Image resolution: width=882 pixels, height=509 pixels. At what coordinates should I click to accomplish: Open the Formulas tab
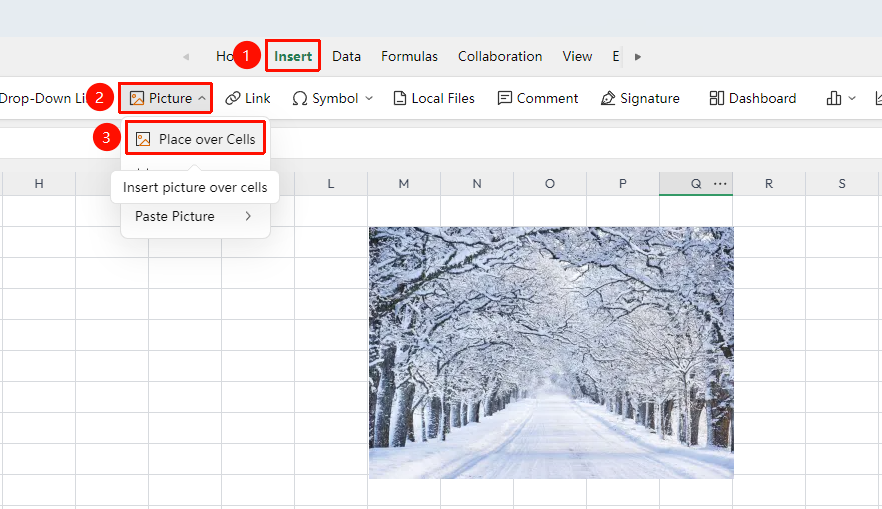(409, 56)
